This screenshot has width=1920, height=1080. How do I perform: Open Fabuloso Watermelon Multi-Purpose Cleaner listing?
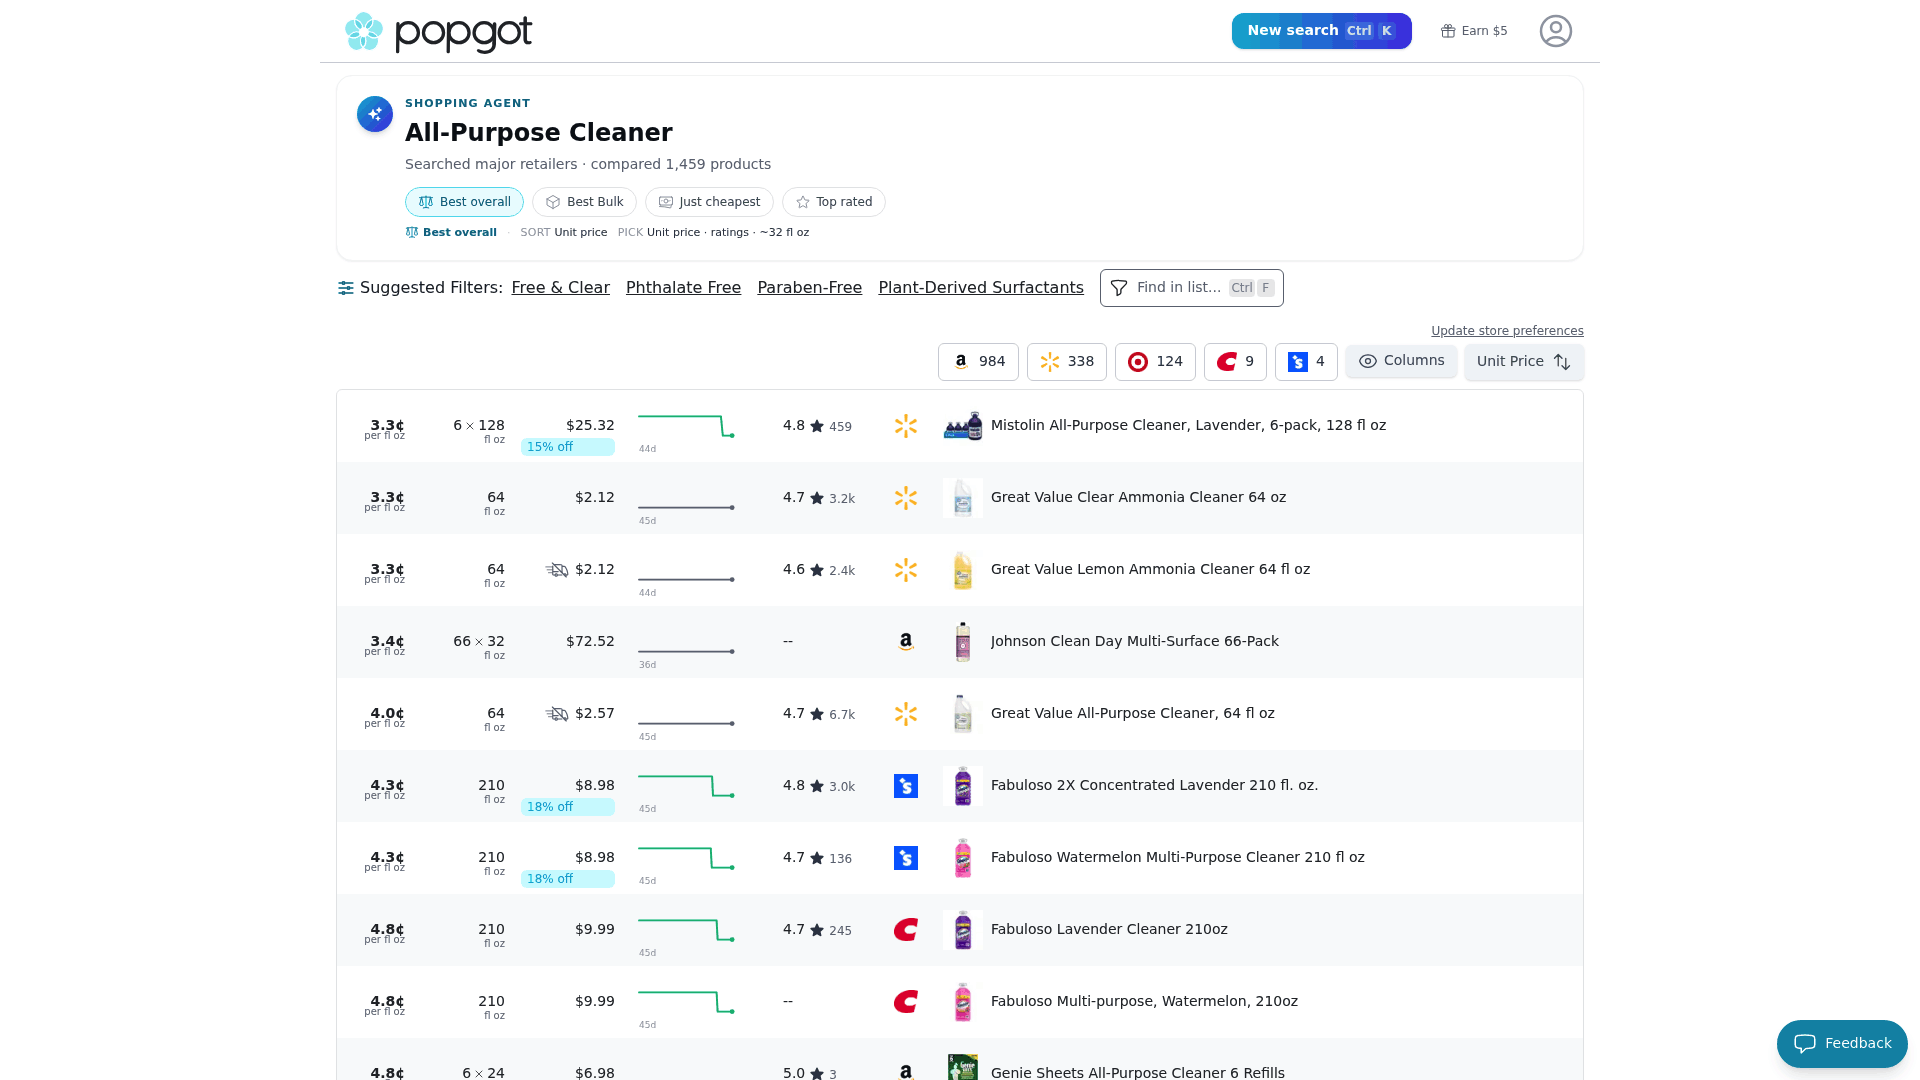(1177, 858)
